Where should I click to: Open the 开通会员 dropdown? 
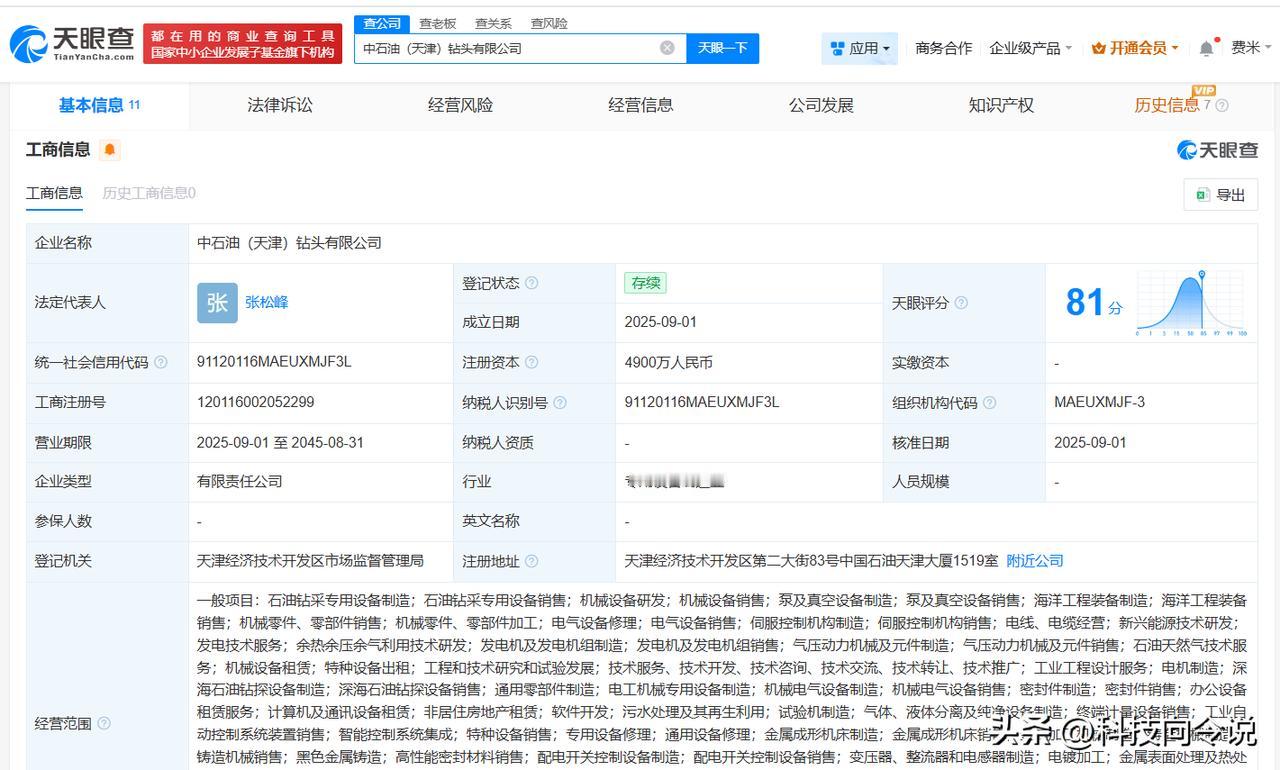[x=1135, y=48]
